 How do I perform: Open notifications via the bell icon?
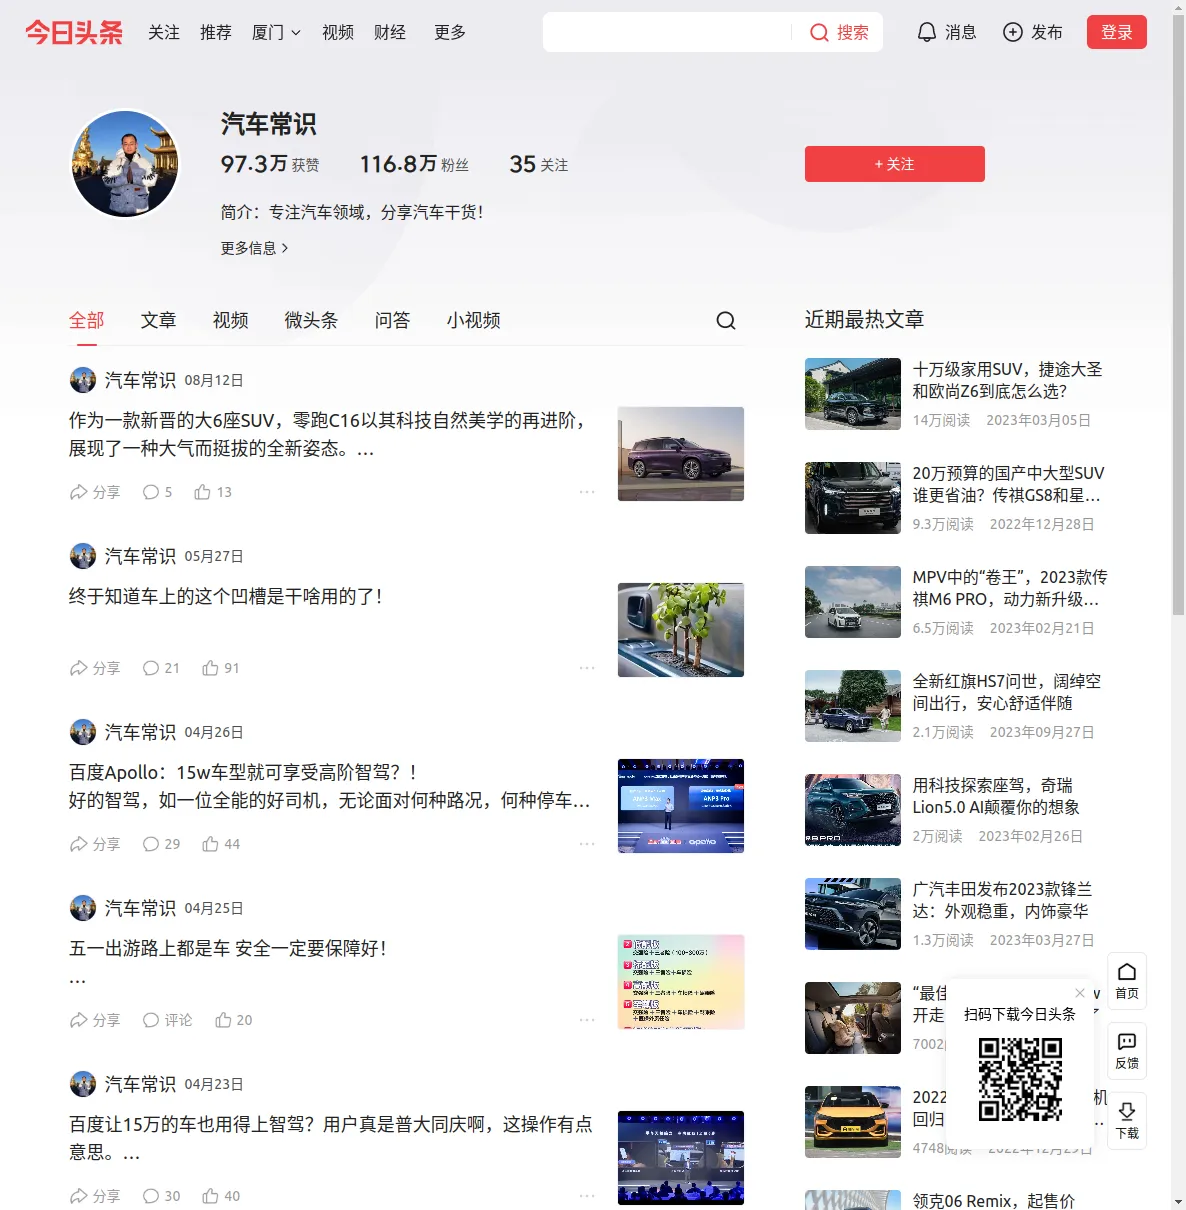(927, 33)
